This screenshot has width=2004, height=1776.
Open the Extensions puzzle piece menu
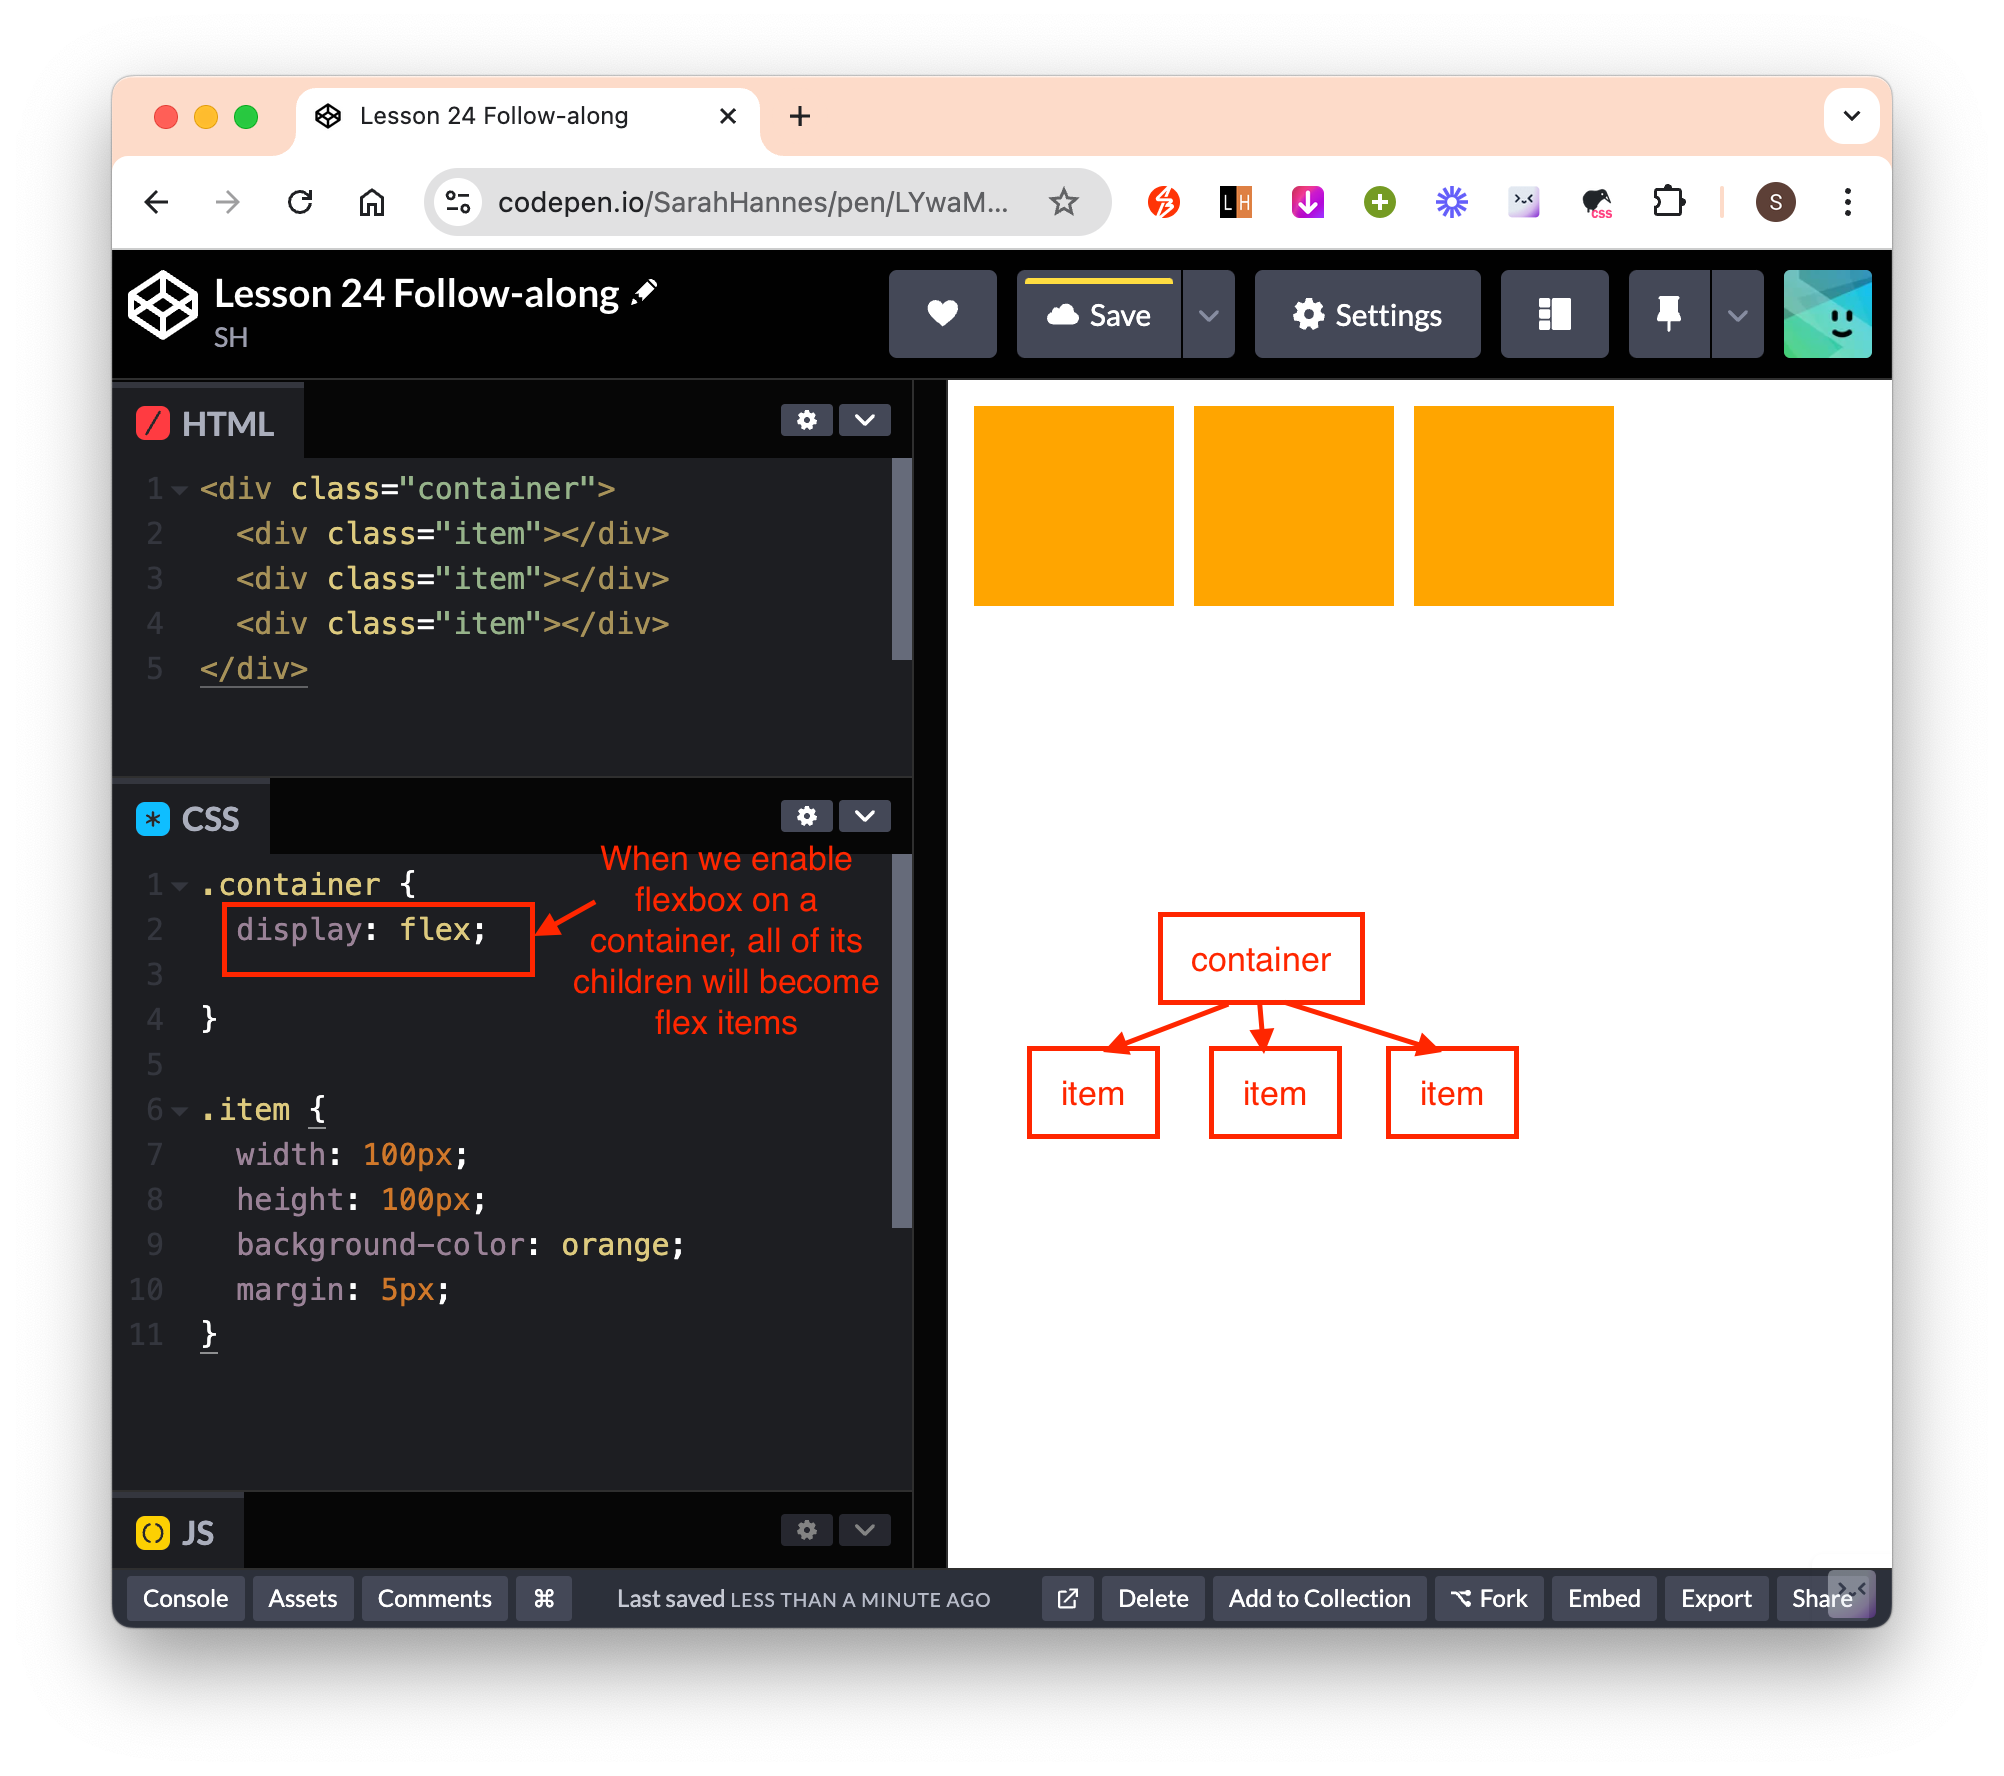coord(1668,202)
